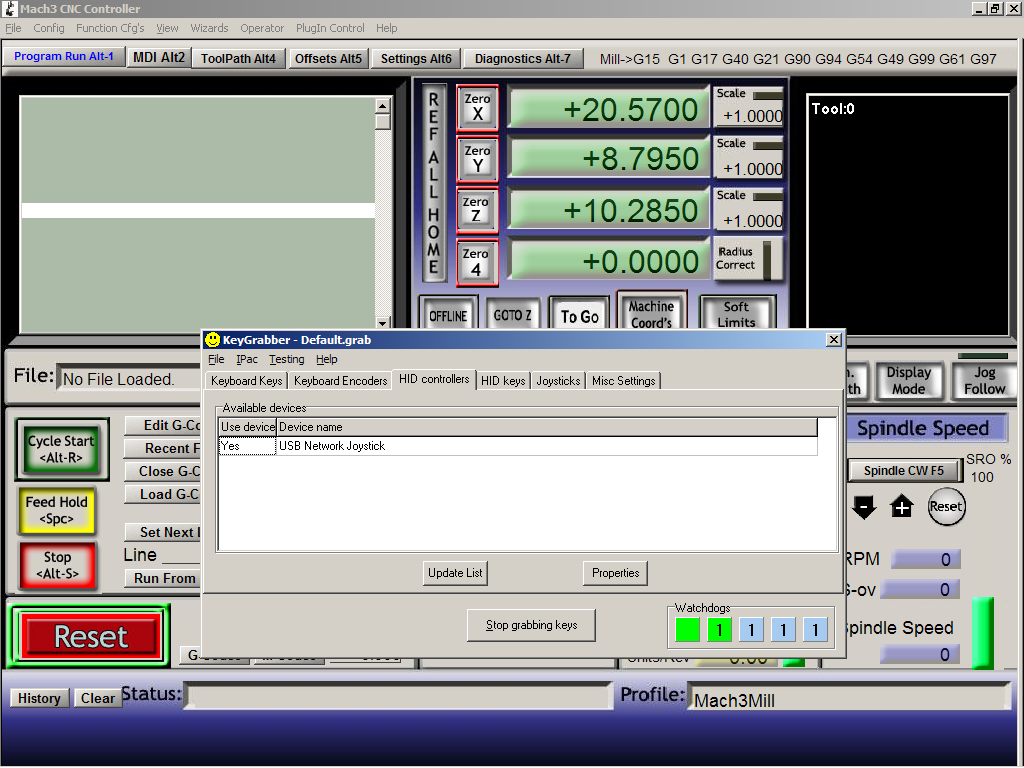Click the last blue watchdog box
The width and height of the screenshot is (1024, 768).
pos(815,630)
